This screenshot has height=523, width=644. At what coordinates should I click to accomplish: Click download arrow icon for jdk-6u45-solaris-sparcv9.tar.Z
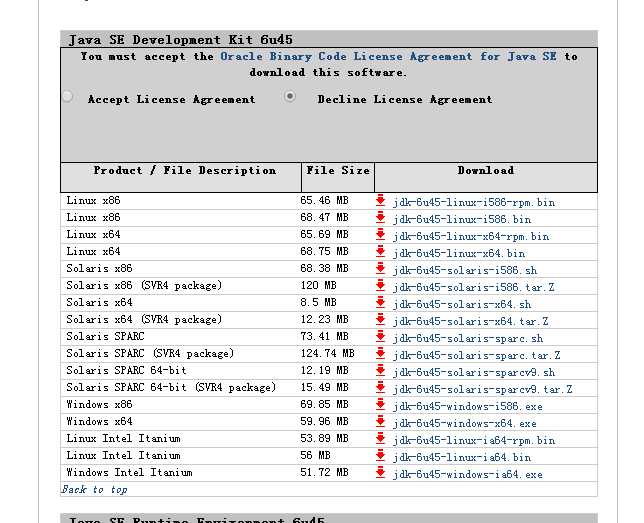380,387
